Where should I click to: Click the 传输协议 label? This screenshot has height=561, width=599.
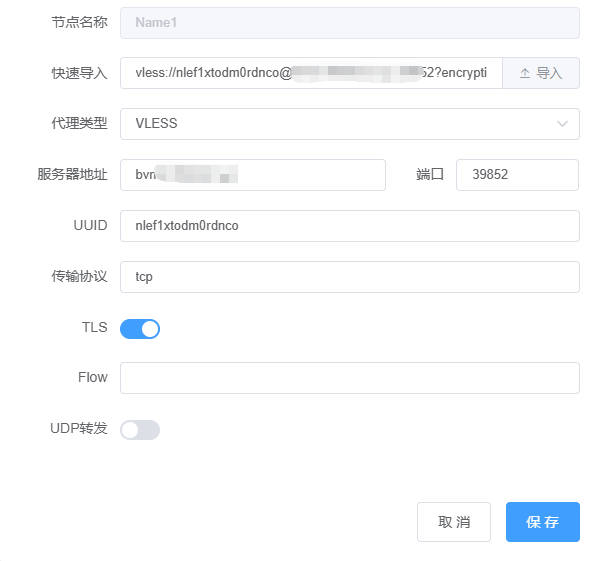(x=79, y=276)
